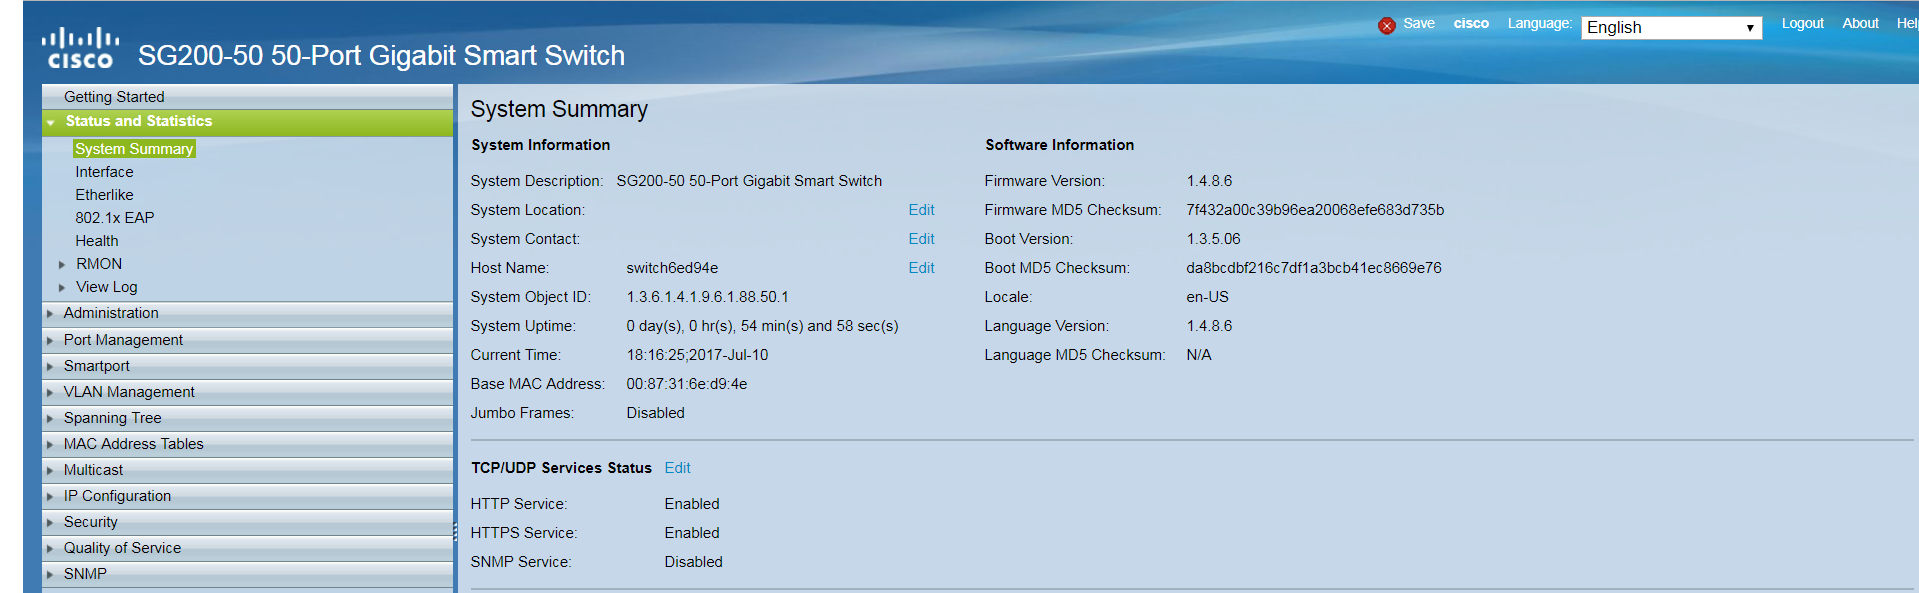Image resolution: width=1919 pixels, height=593 pixels.
Task: Open the 802.1x EAP page
Action: (x=115, y=218)
